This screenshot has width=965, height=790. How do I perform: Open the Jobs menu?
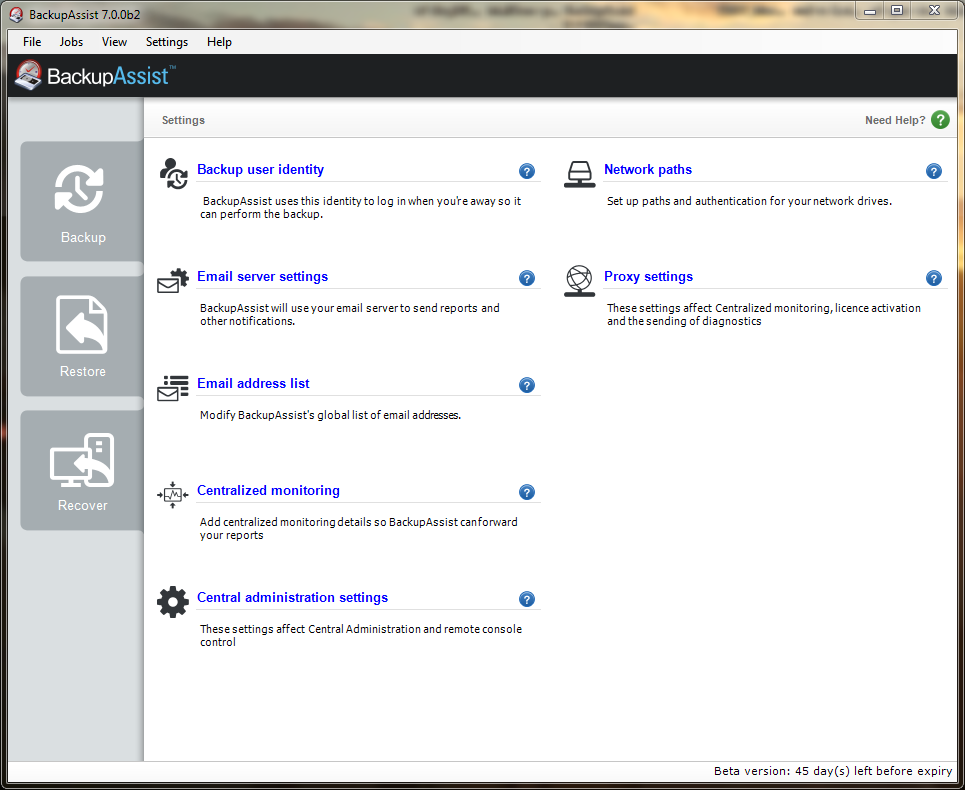[71, 42]
